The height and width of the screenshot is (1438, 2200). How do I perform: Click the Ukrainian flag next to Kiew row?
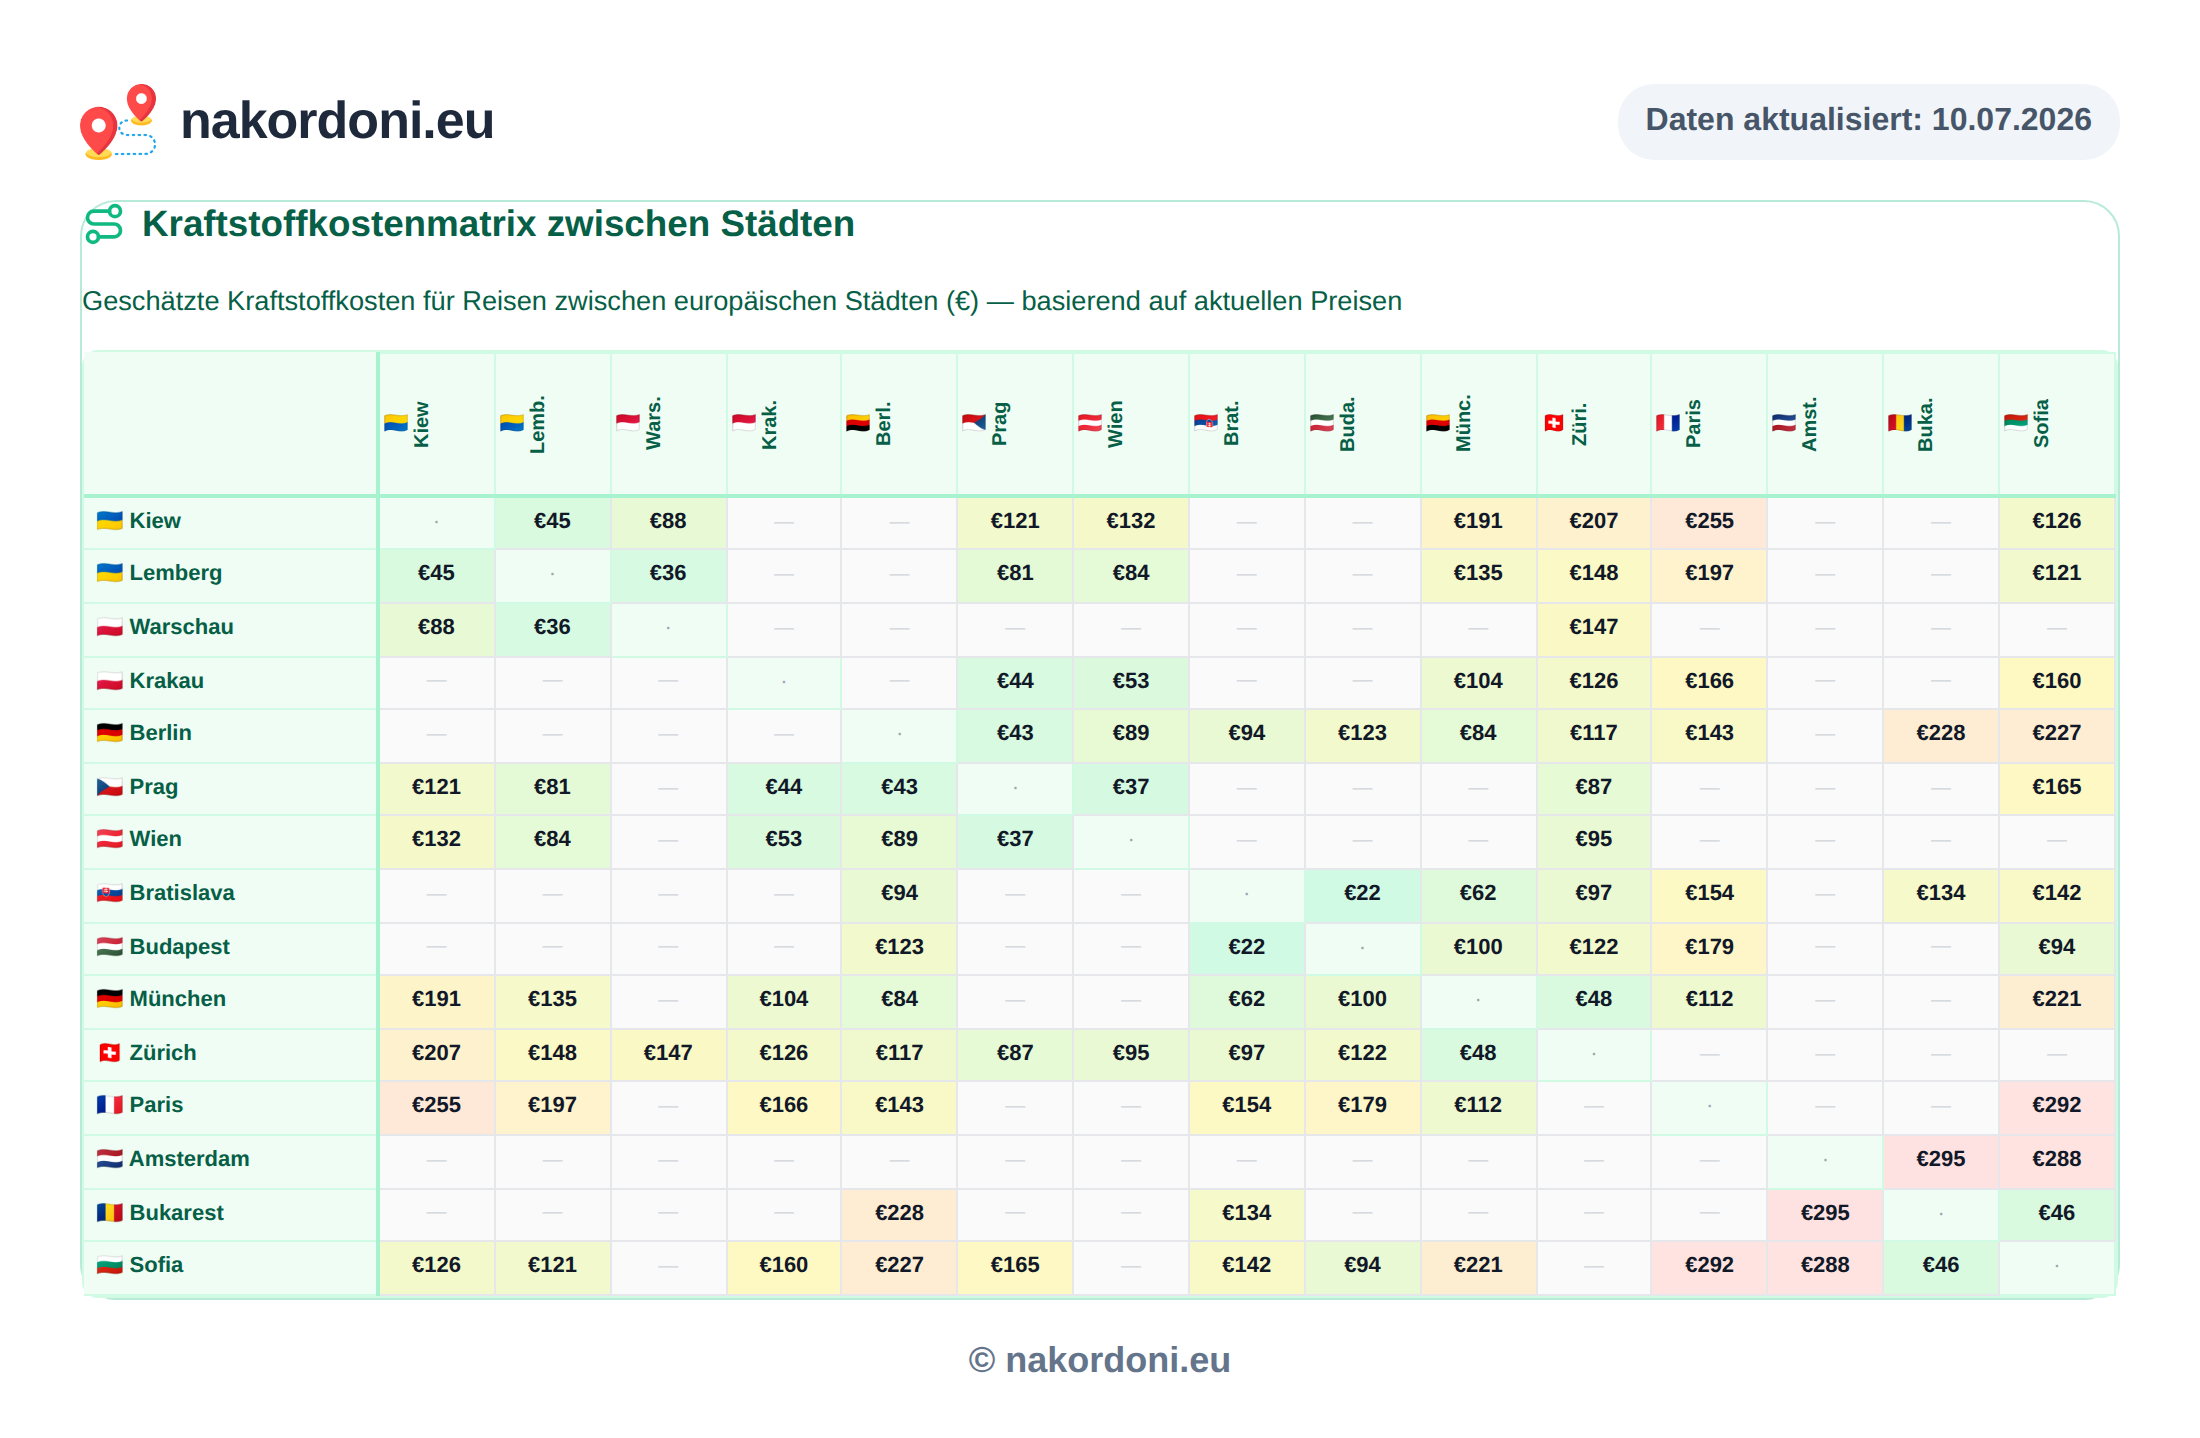[x=109, y=520]
